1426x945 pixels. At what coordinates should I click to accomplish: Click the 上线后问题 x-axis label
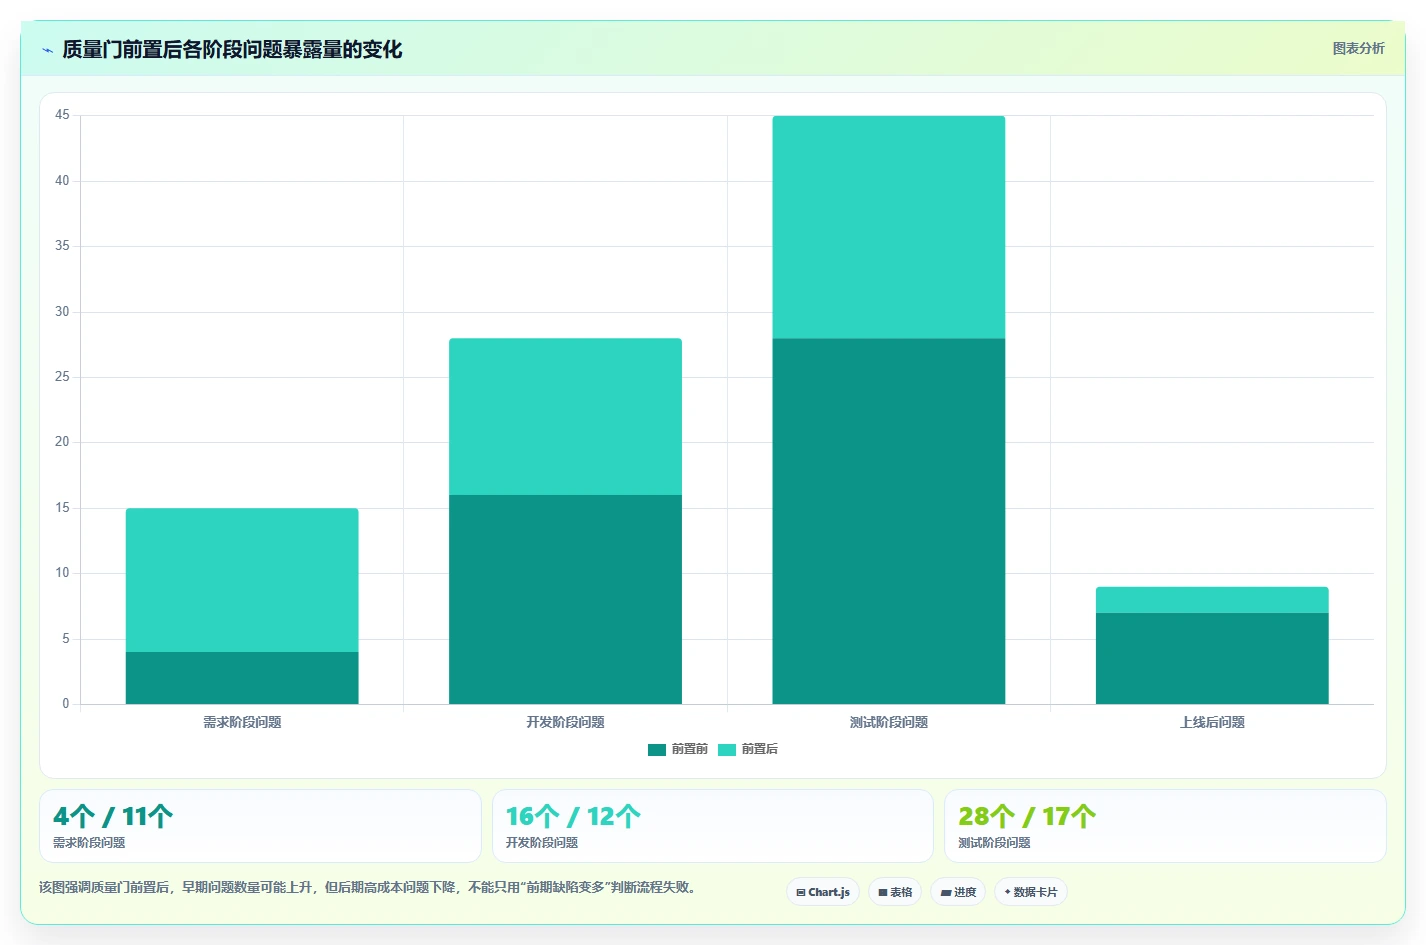pos(1212,722)
